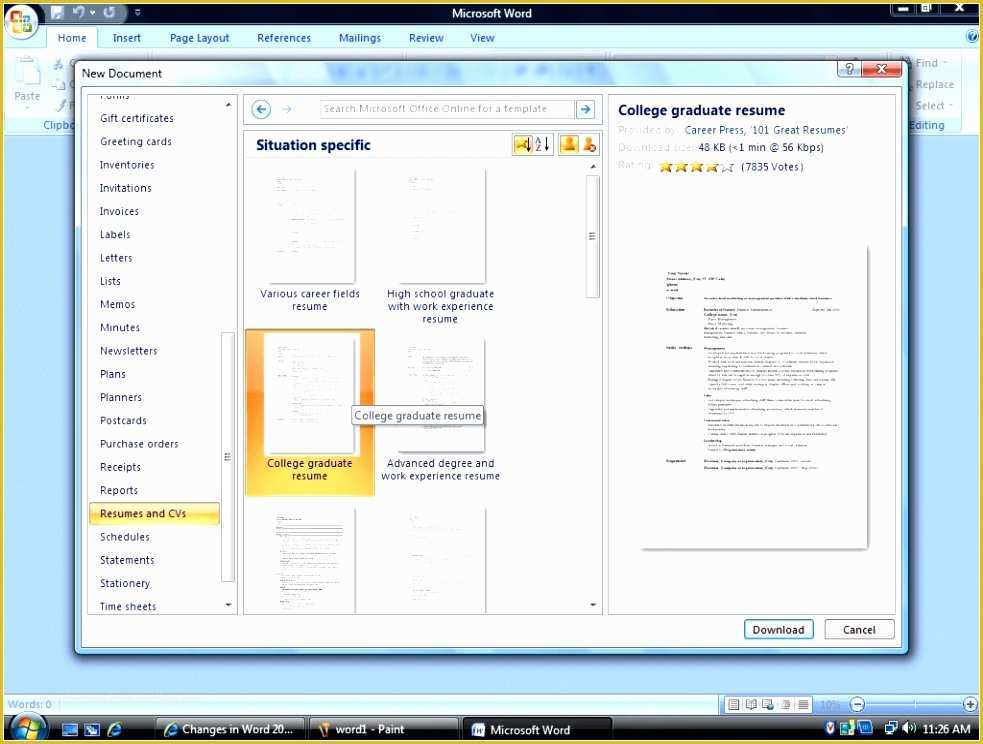The height and width of the screenshot is (744, 983).
Task: Expand the Undo history dropdown arrow
Action: coord(92,12)
